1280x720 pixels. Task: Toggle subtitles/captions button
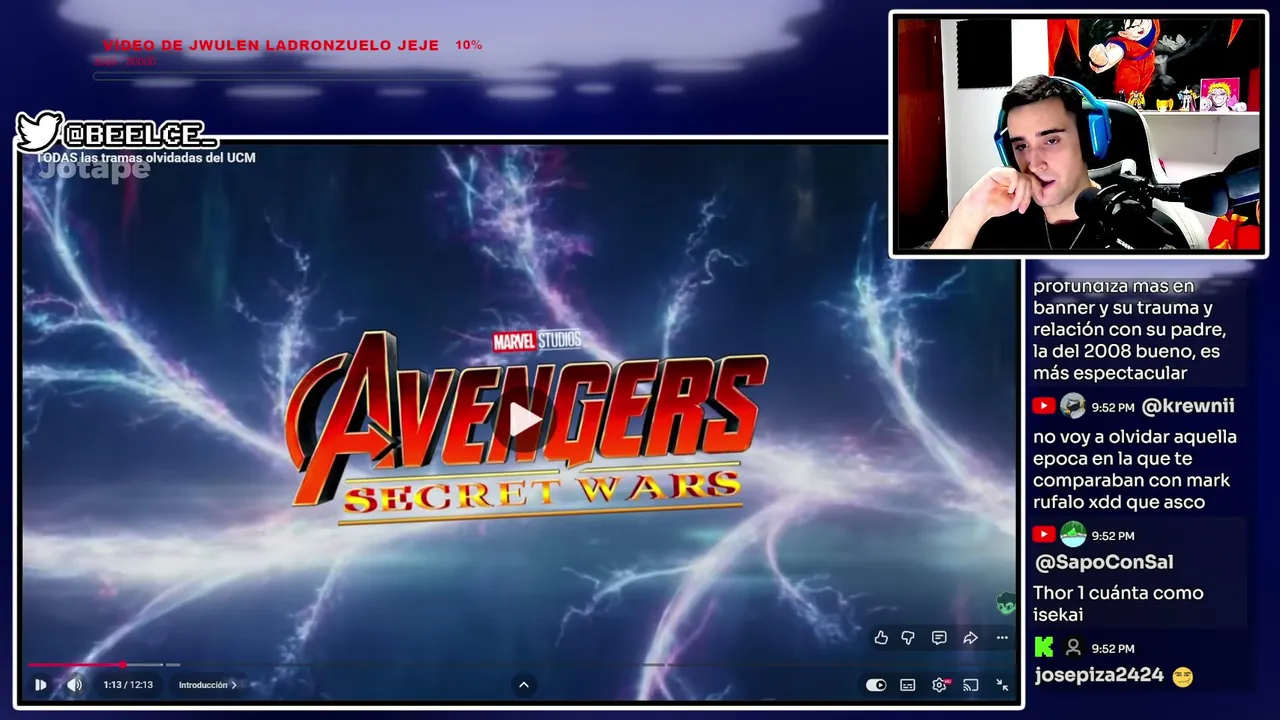pyautogui.click(x=908, y=685)
